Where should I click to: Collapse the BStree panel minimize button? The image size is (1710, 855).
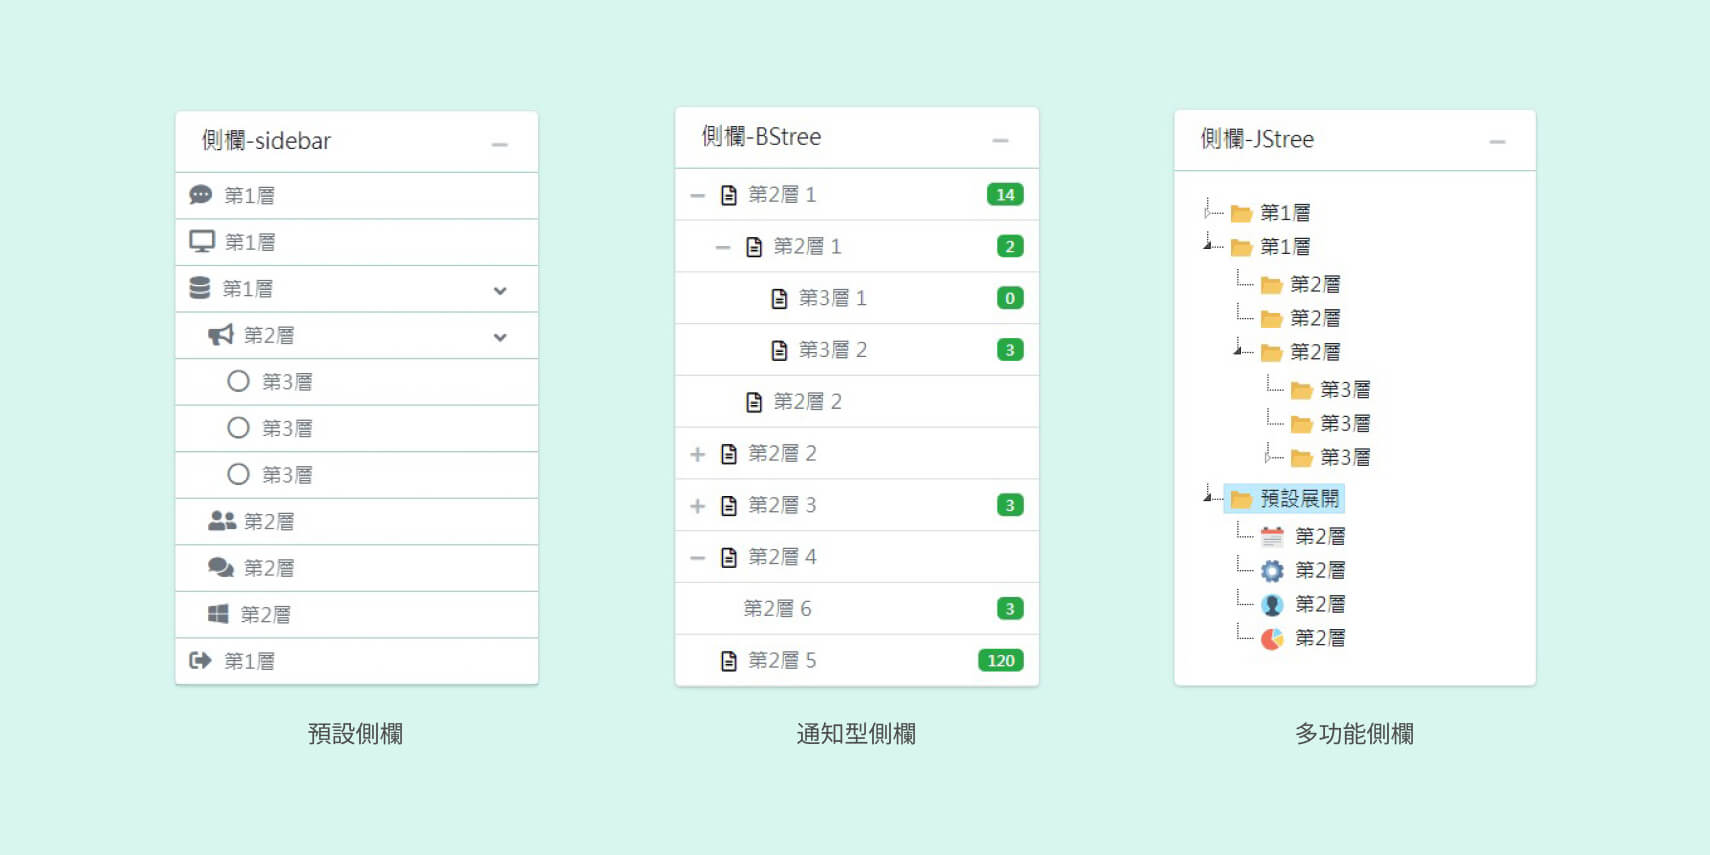pos(1000,140)
